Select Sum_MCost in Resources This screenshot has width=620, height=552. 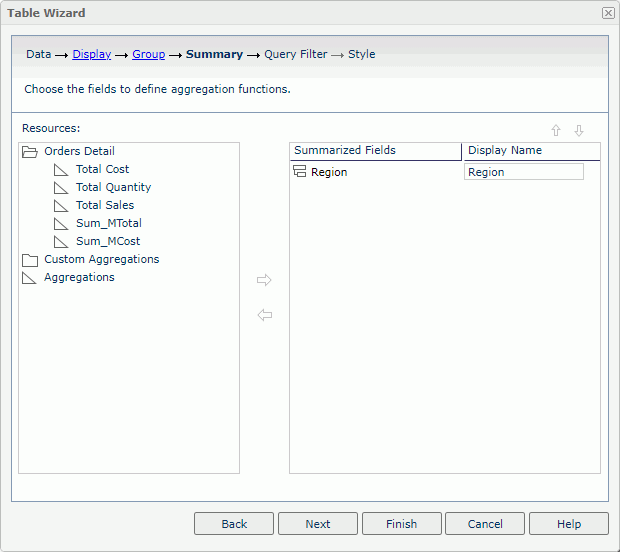(x=108, y=241)
